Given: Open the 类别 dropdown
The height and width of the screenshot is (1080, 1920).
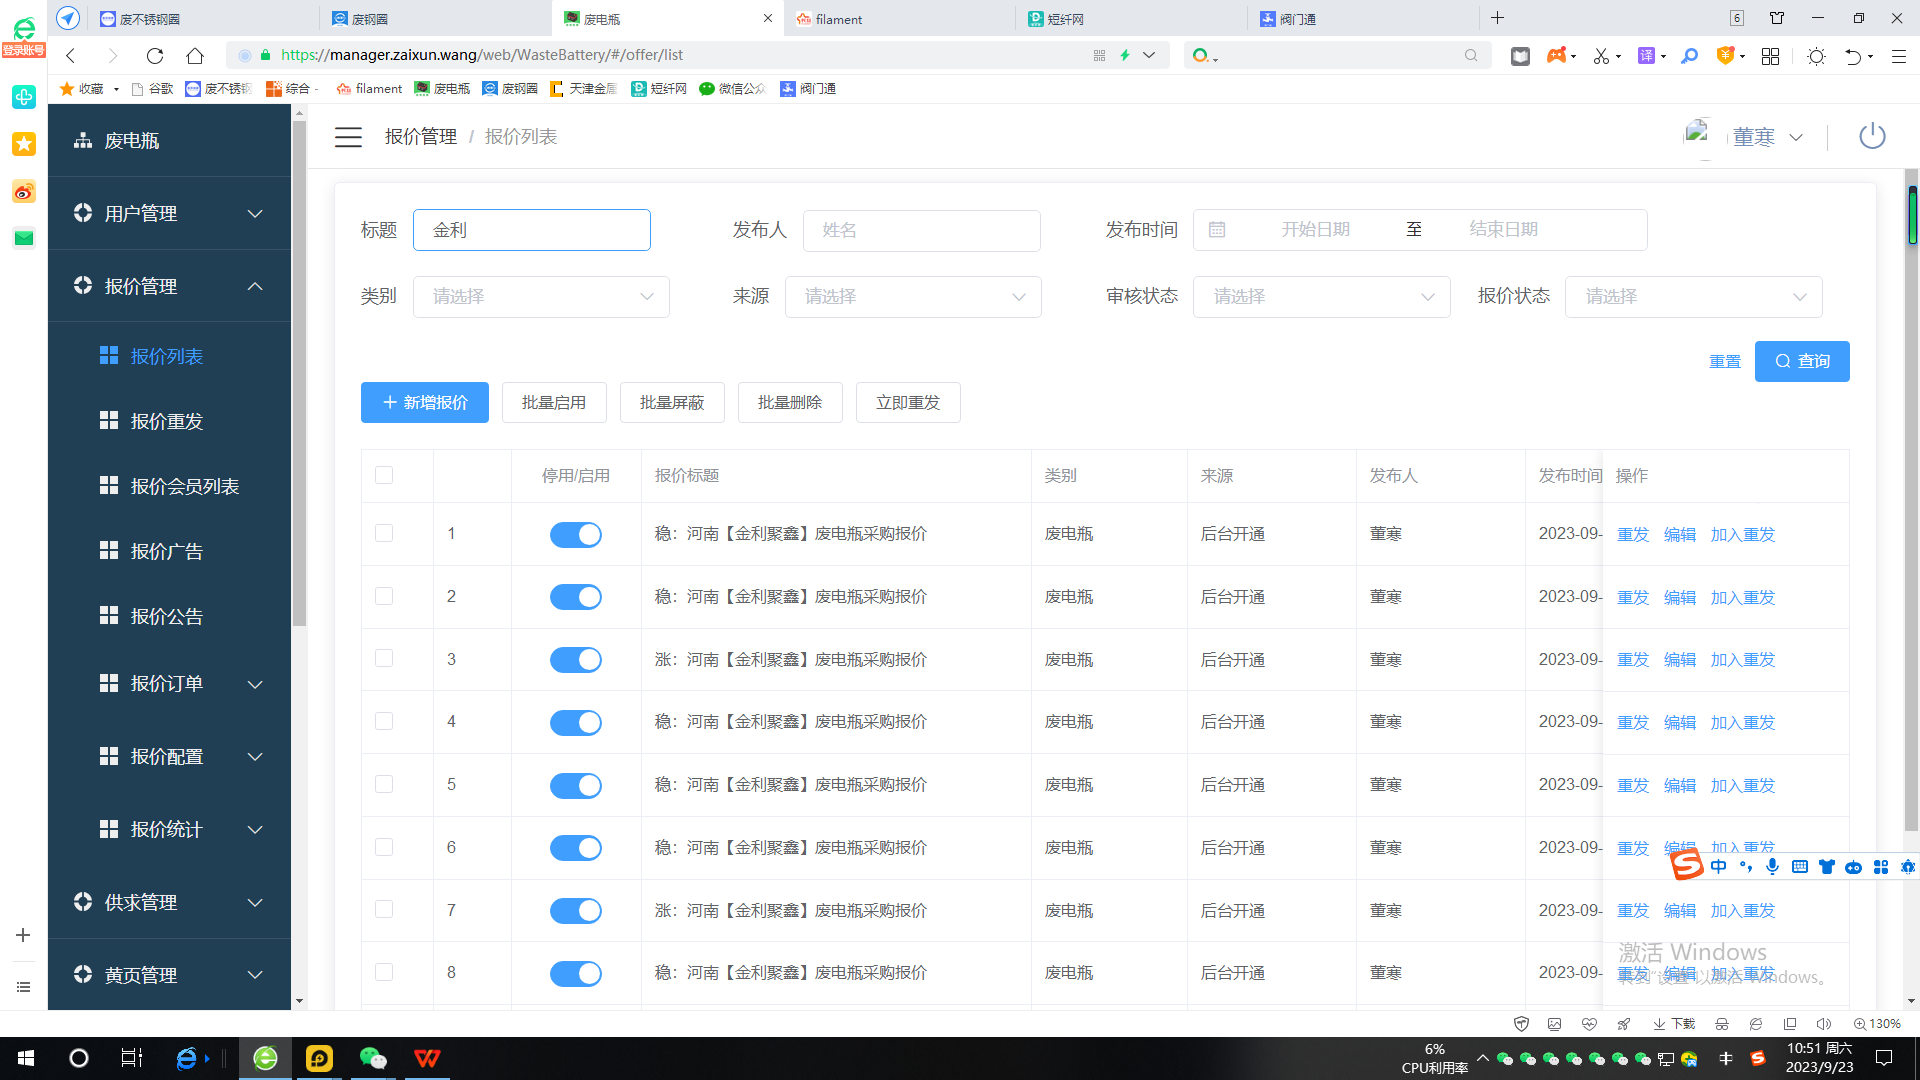Looking at the screenshot, I should click(x=541, y=297).
